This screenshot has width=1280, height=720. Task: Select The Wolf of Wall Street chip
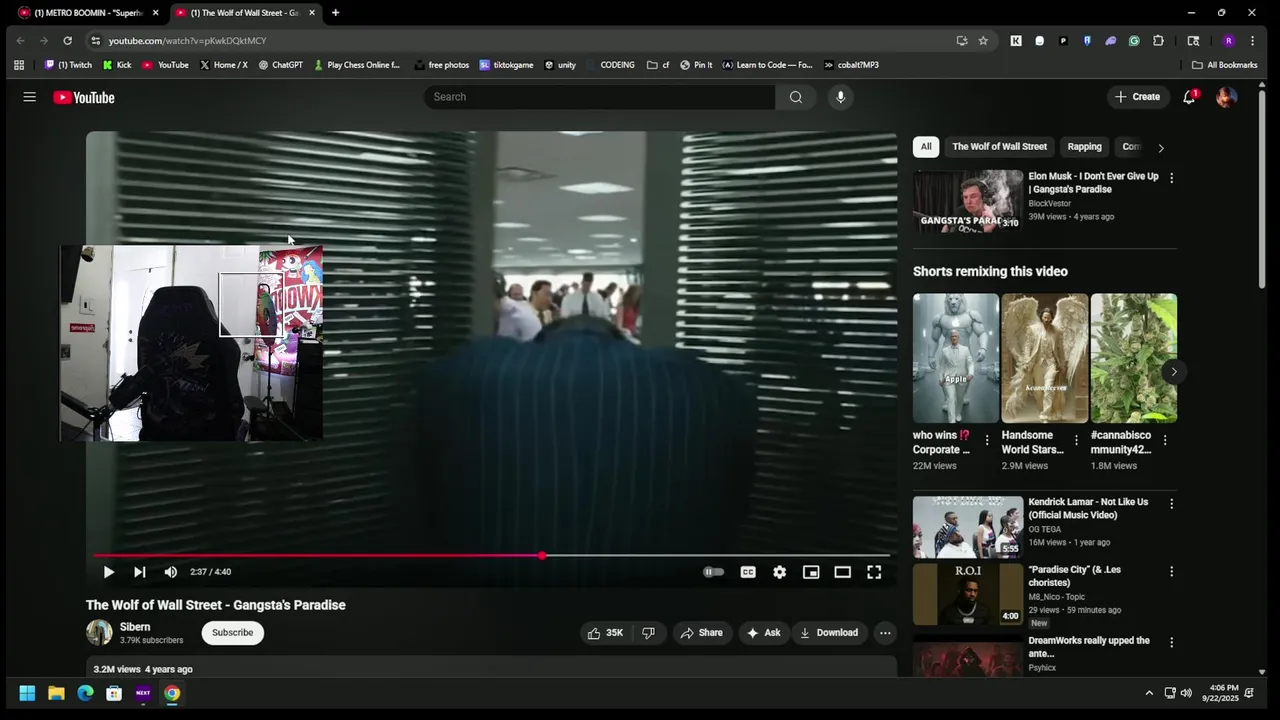pos(999,147)
